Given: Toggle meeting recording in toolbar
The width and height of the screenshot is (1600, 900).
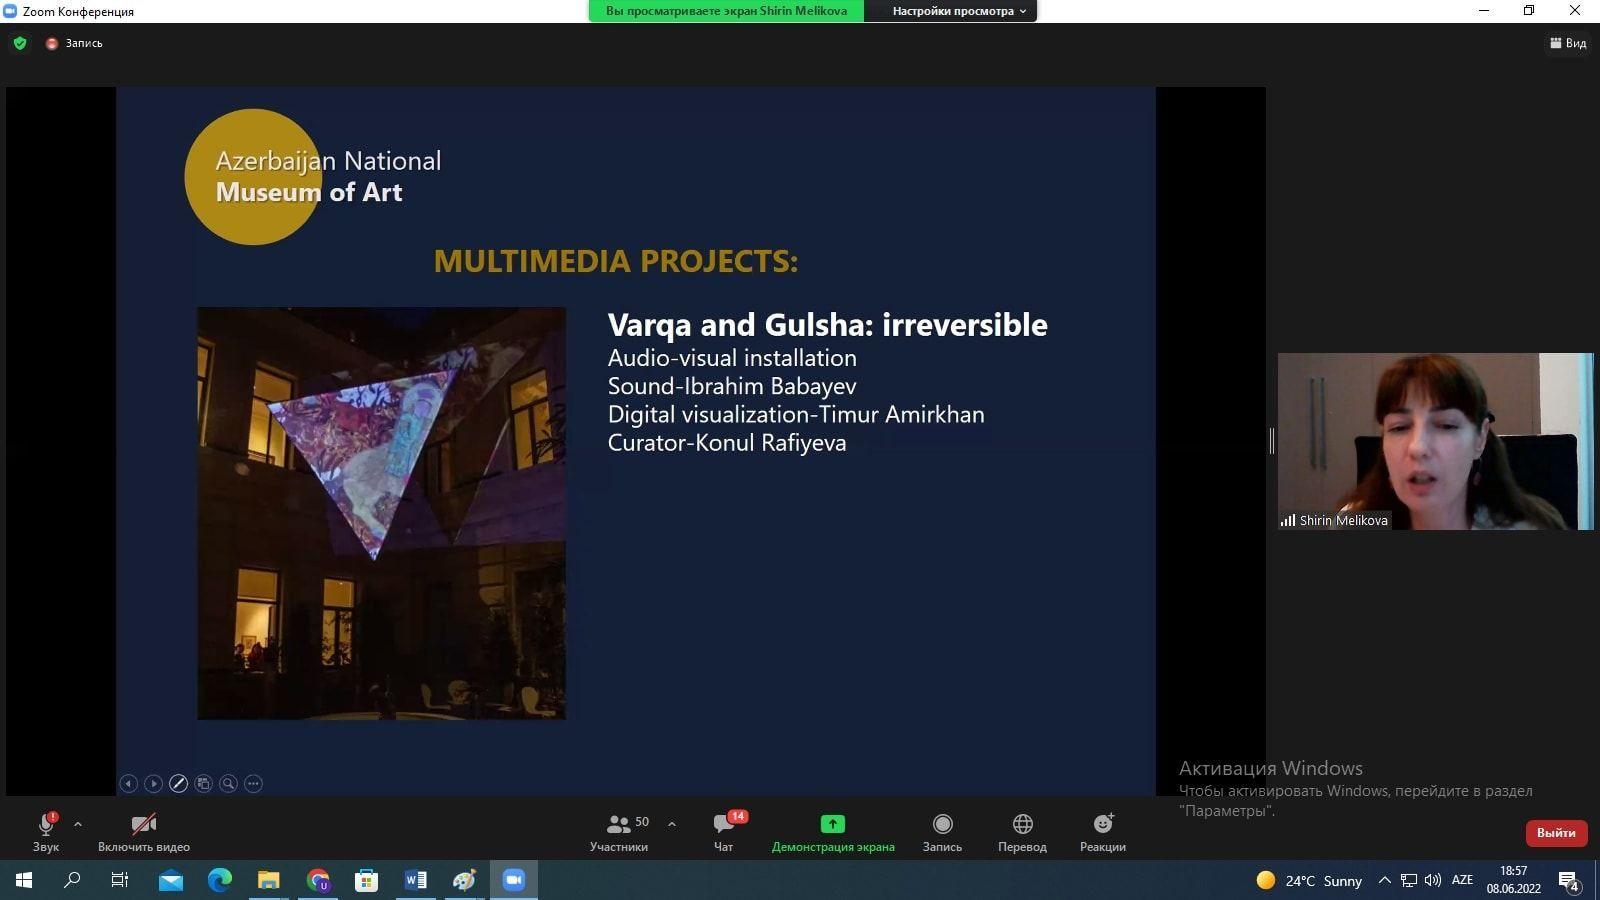Looking at the screenshot, I should click(x=942, y=831).
